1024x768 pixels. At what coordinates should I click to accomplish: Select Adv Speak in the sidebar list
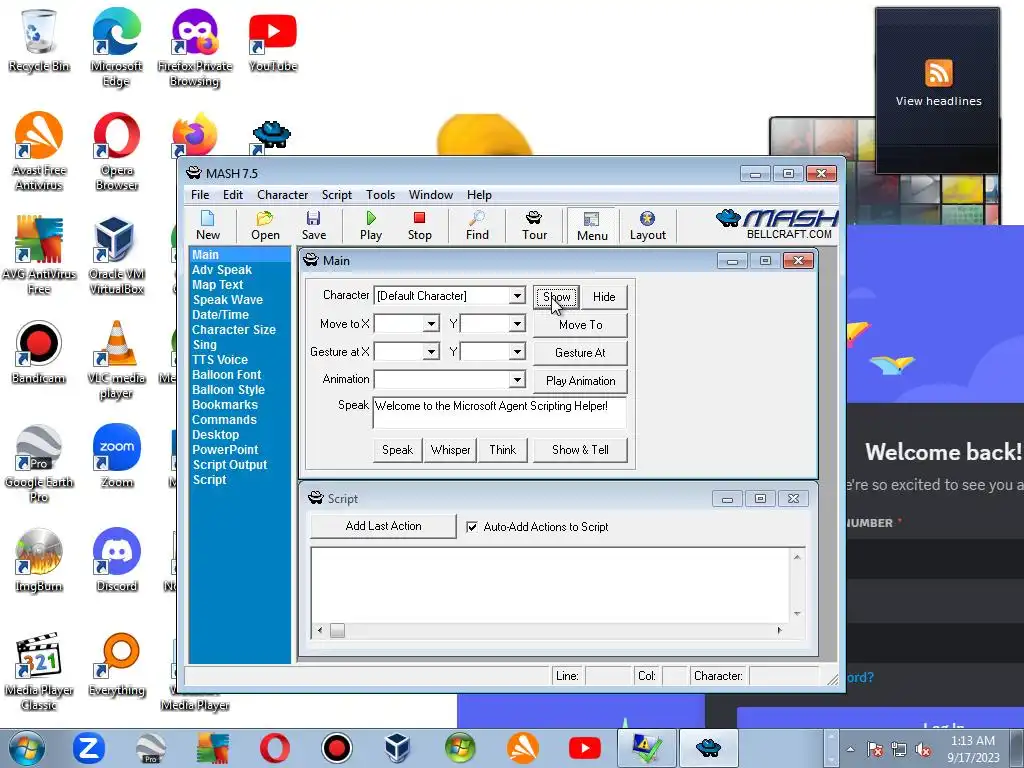221,270
